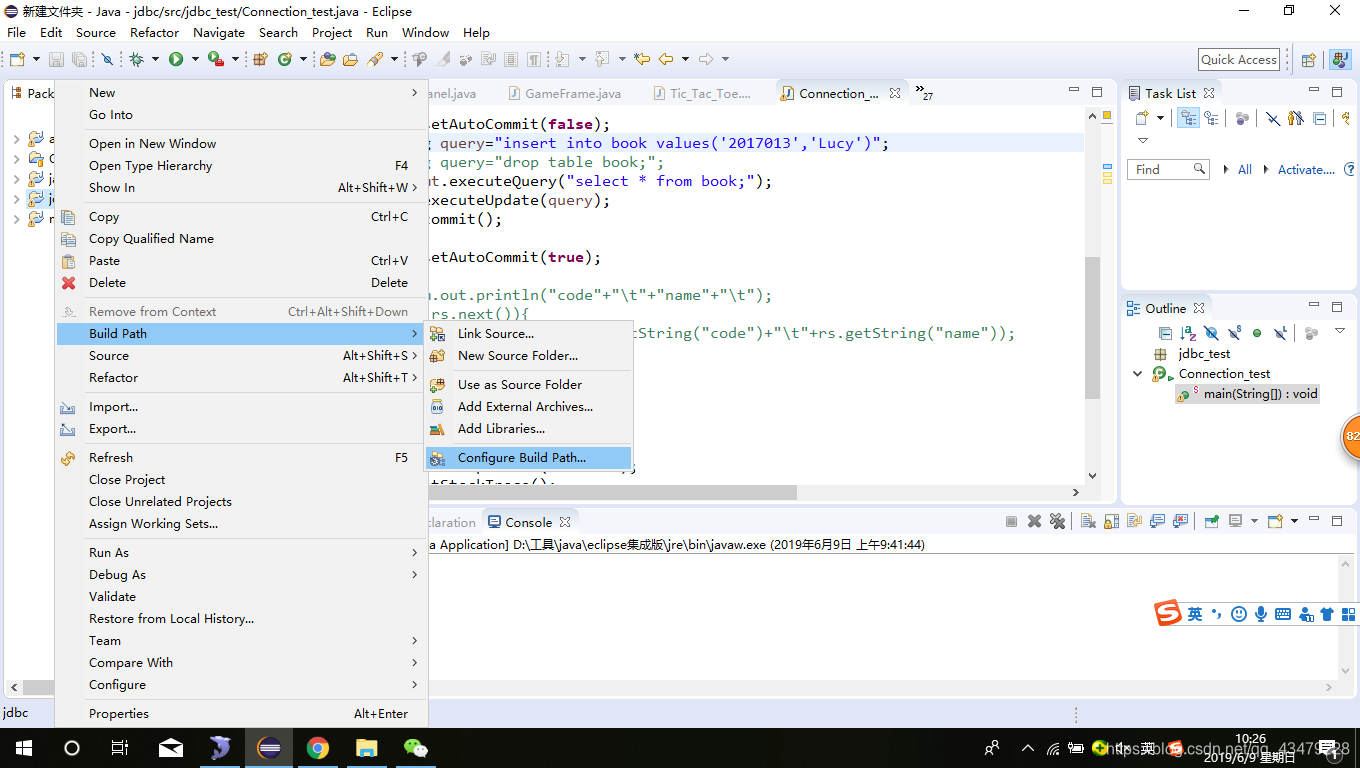
Task: Toggle Scroll Lock in Console
Action: click(x=1111, y=521)
